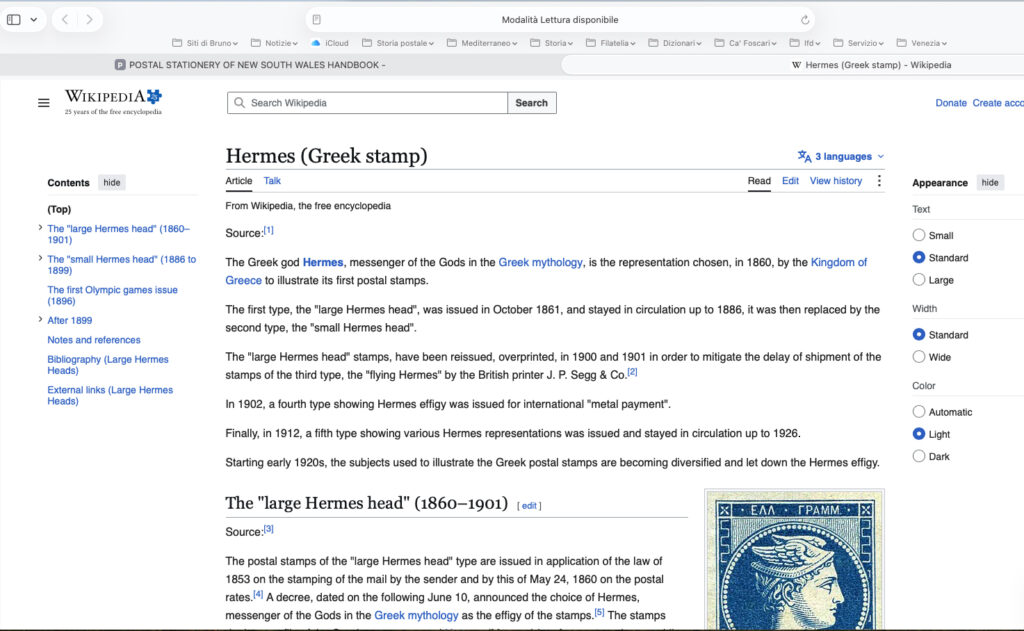Toggle Safari sidebar icon
This screenshot has height=631, width=1024.
click(x=14, y=20)
